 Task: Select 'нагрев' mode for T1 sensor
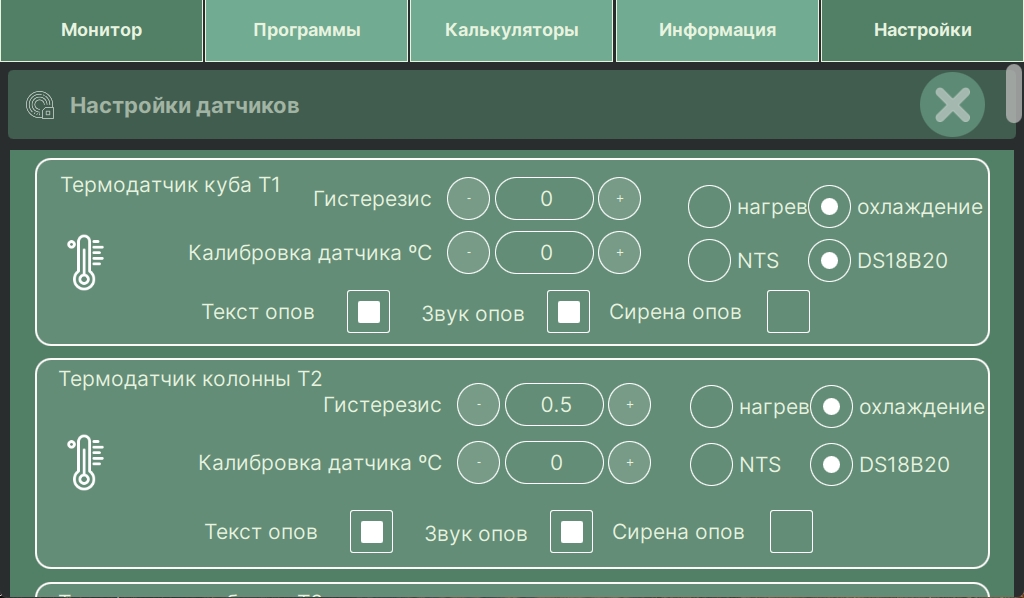pyautogui.click(x=710, y=207)
